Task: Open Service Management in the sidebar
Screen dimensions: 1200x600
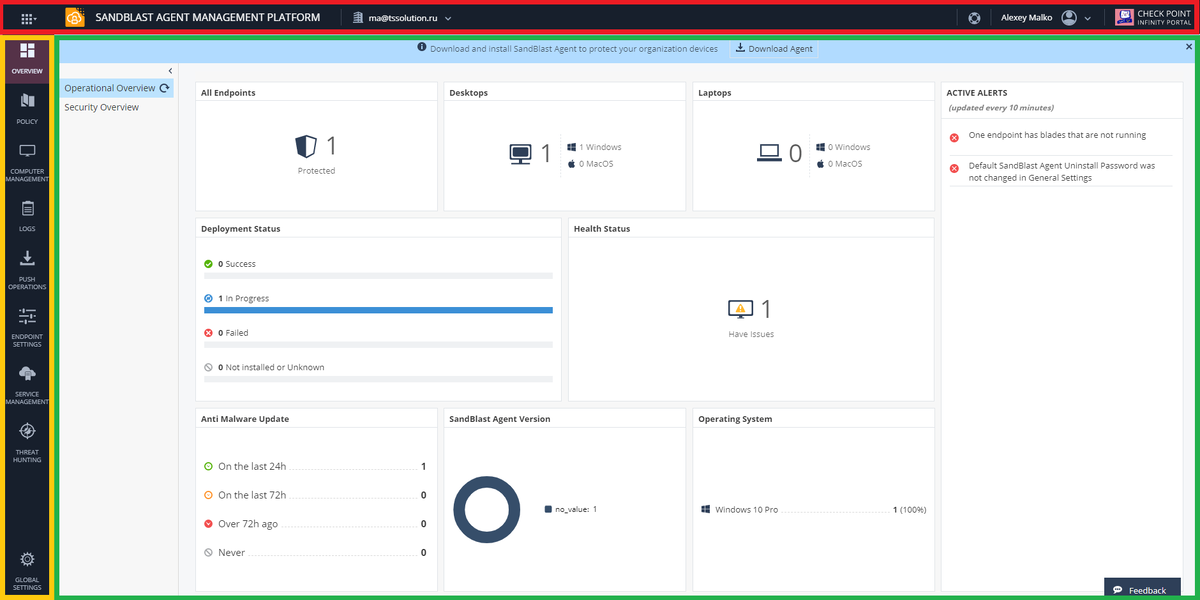Action: coord(28,385)
